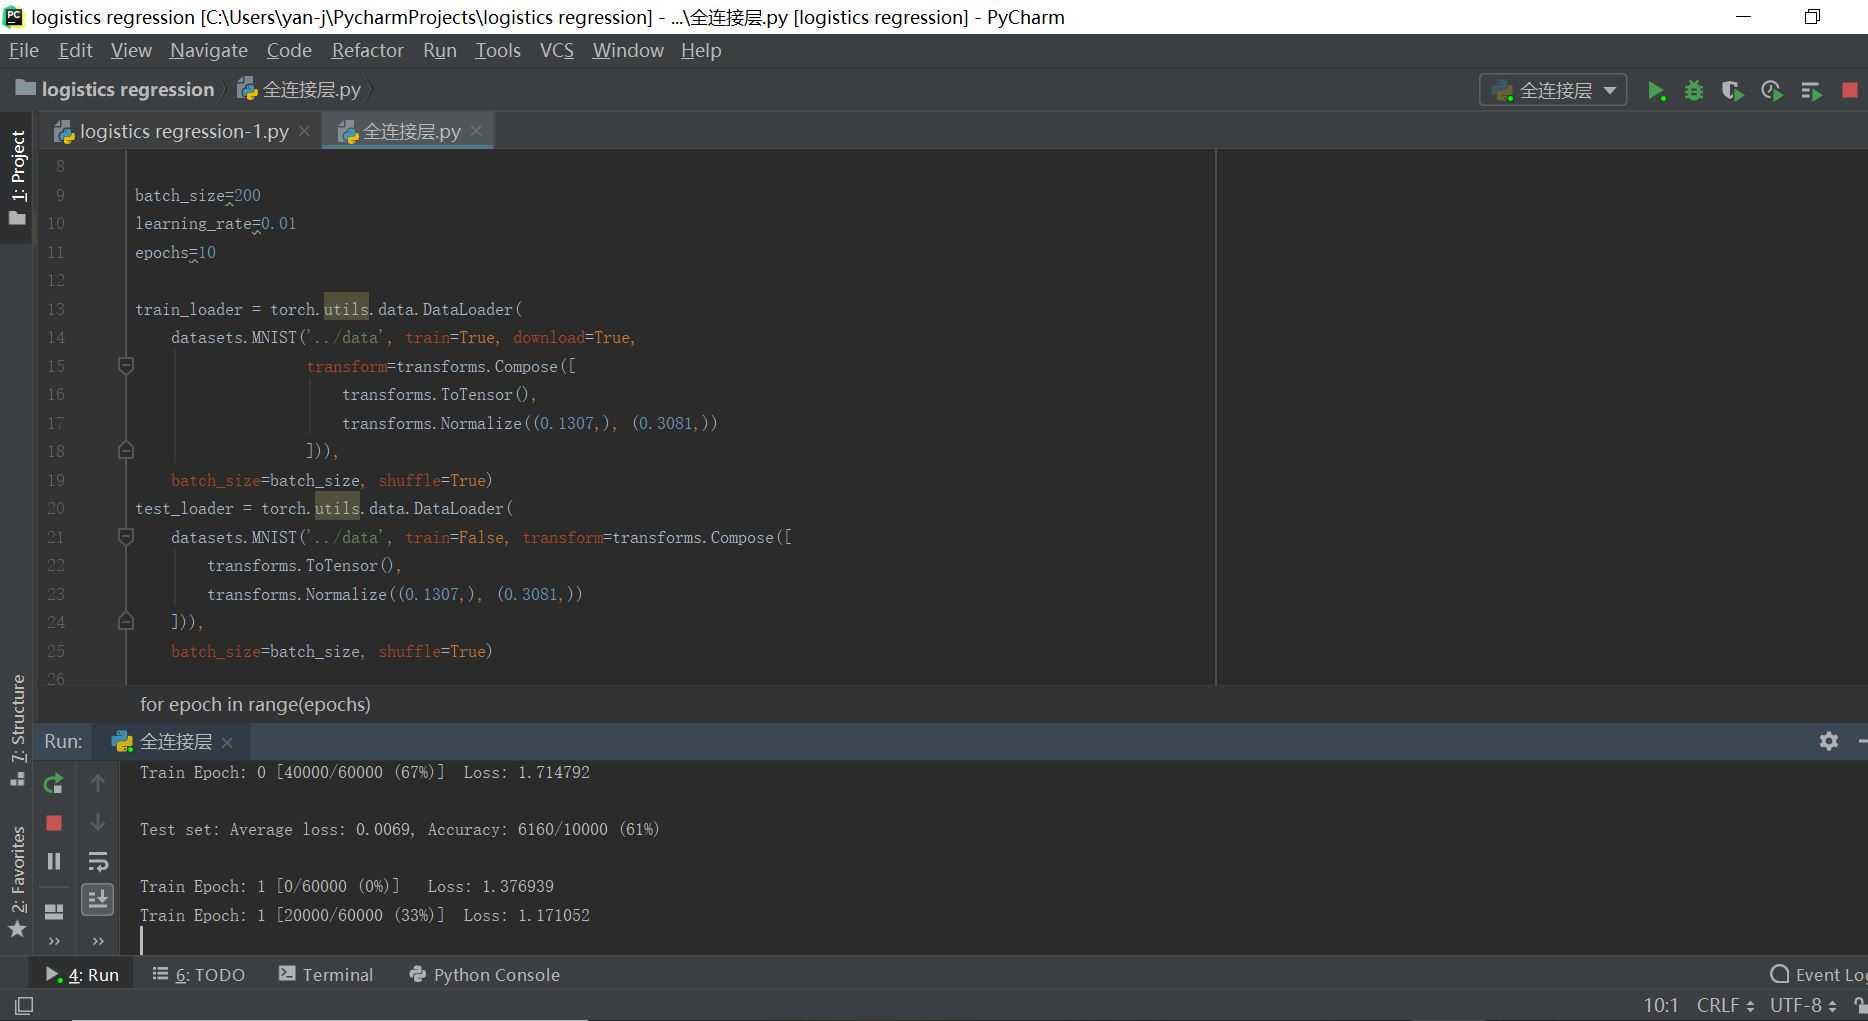Place cursor on the batch_size=200 line
Image resolution: width=1868 pixels, height=1021 pixels.
198,196
